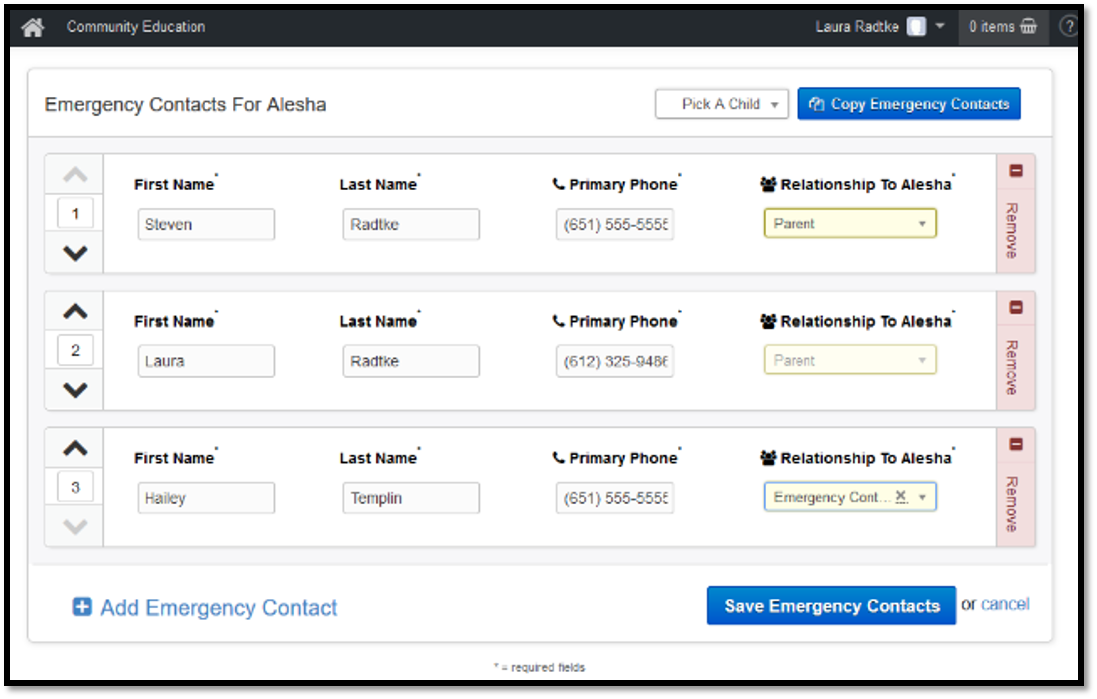Move contact 2 up with the arrow
This screenshot has width=1097, height=699.
coord(75,311)
